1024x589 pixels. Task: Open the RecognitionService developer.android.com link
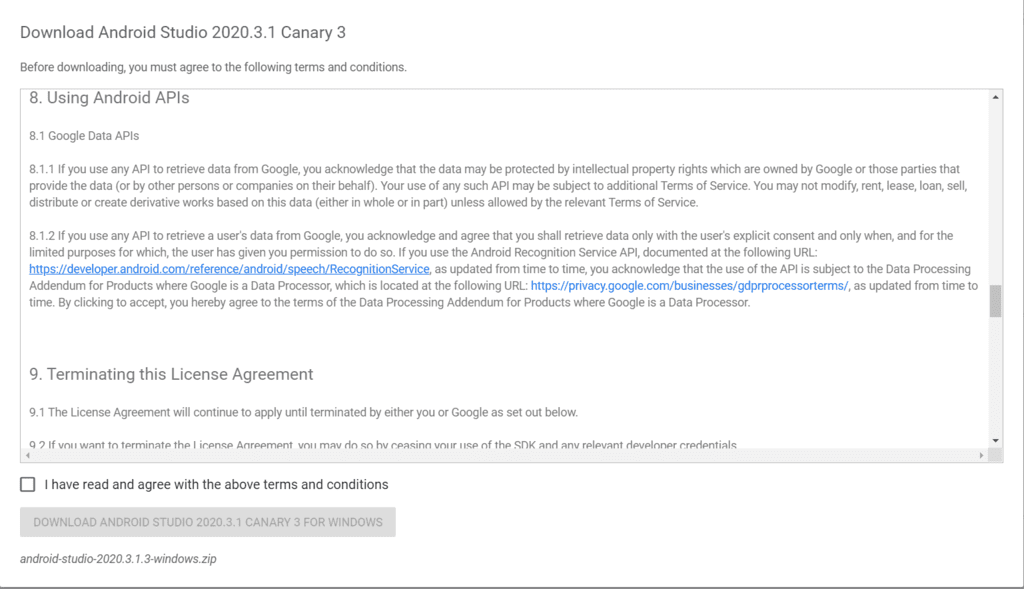(x=229, y=269)
